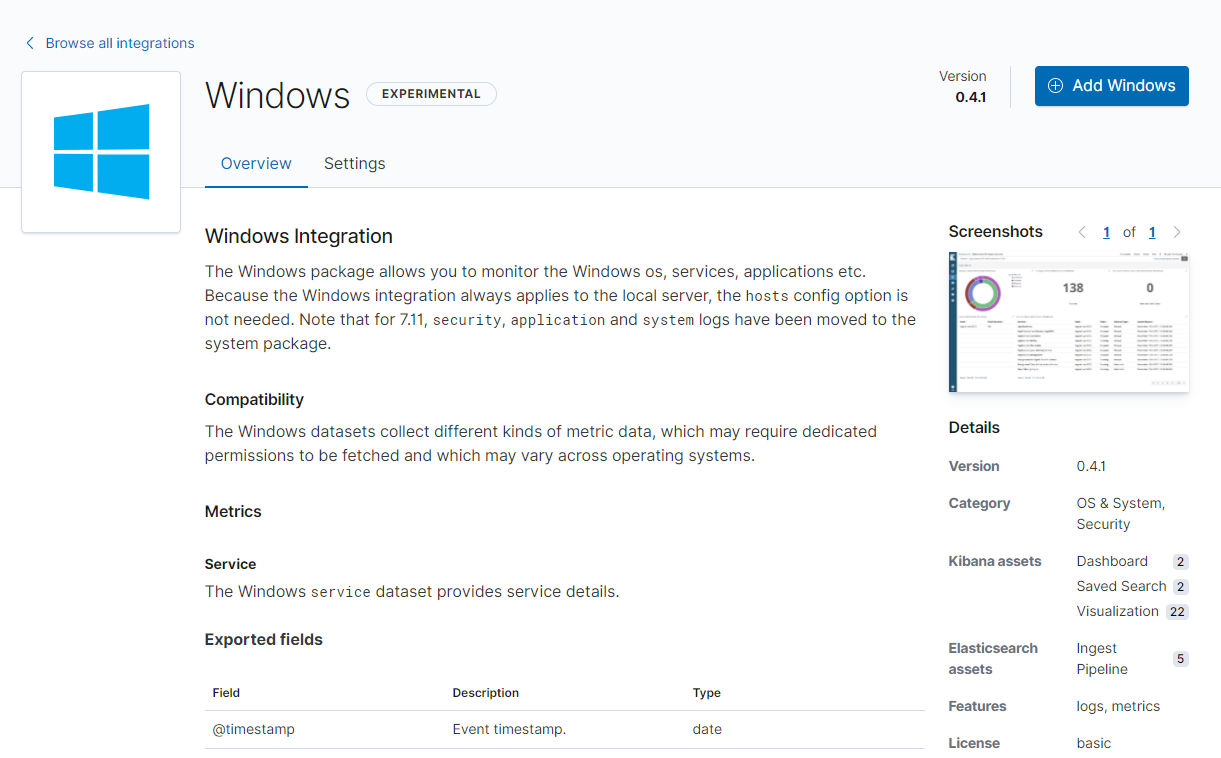Open the Saved Search assets link
Screen dimensions: 1221x758
point(1122,586)
